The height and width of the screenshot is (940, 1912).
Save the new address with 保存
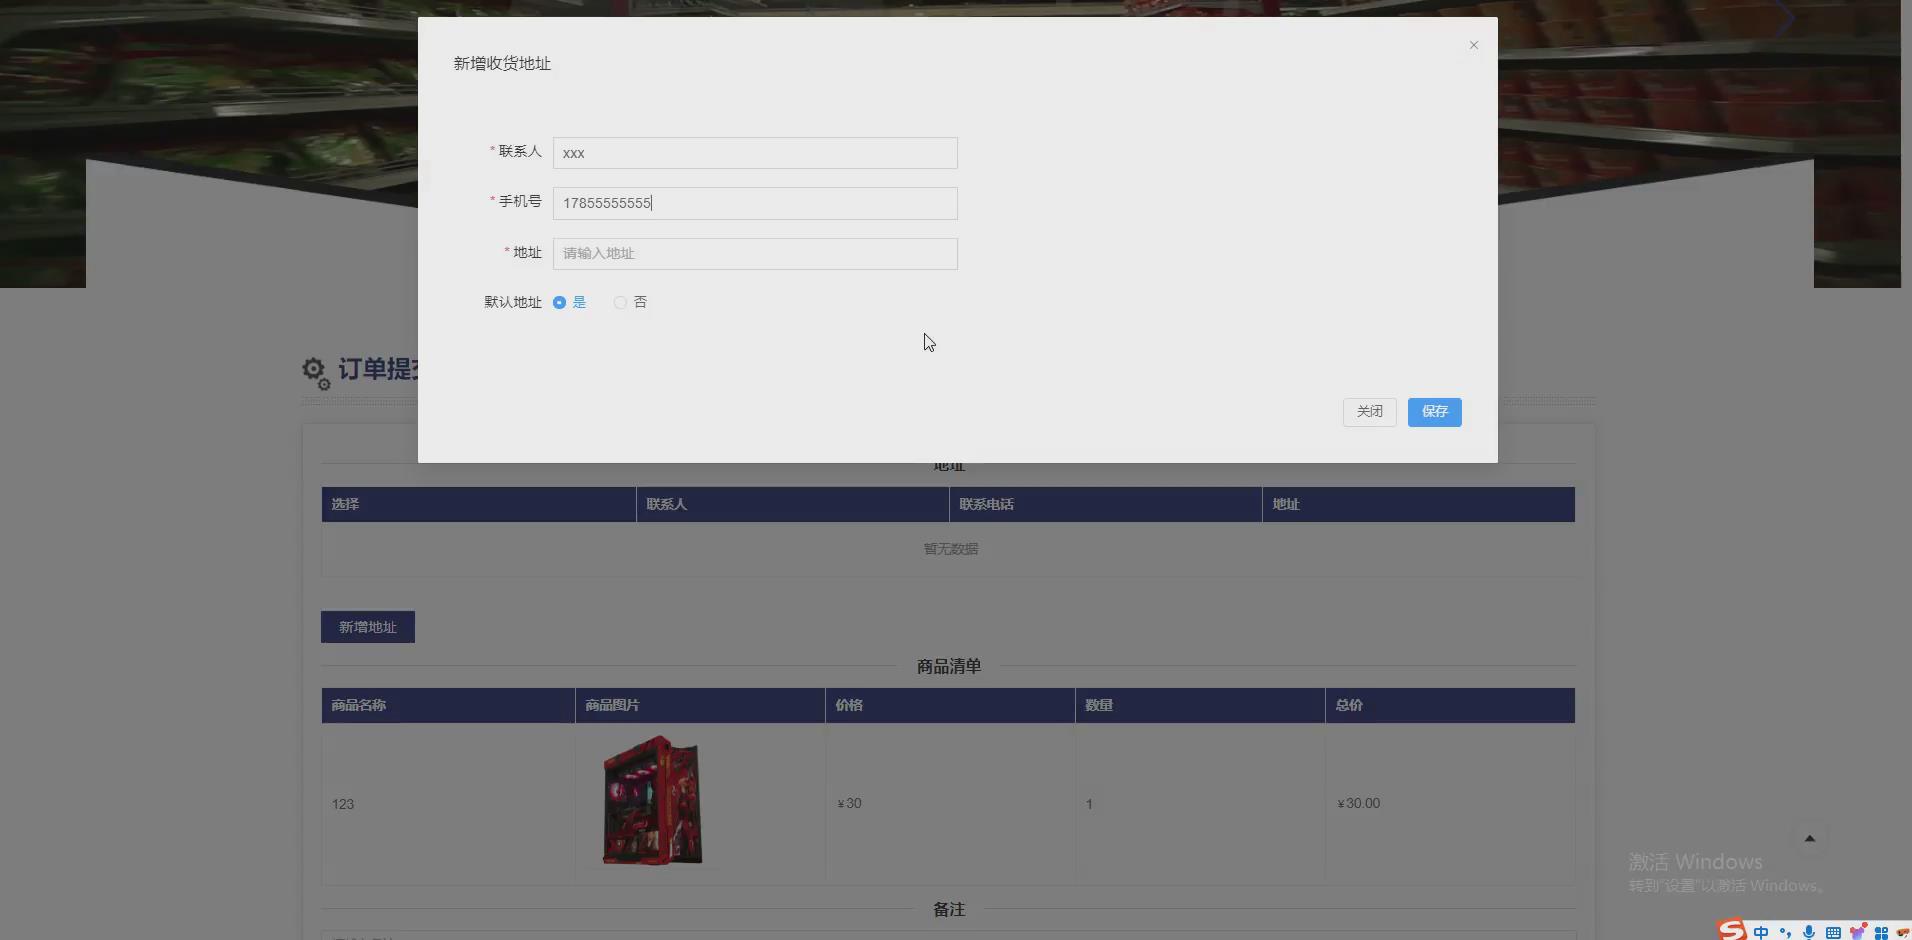click(1434, 412)
